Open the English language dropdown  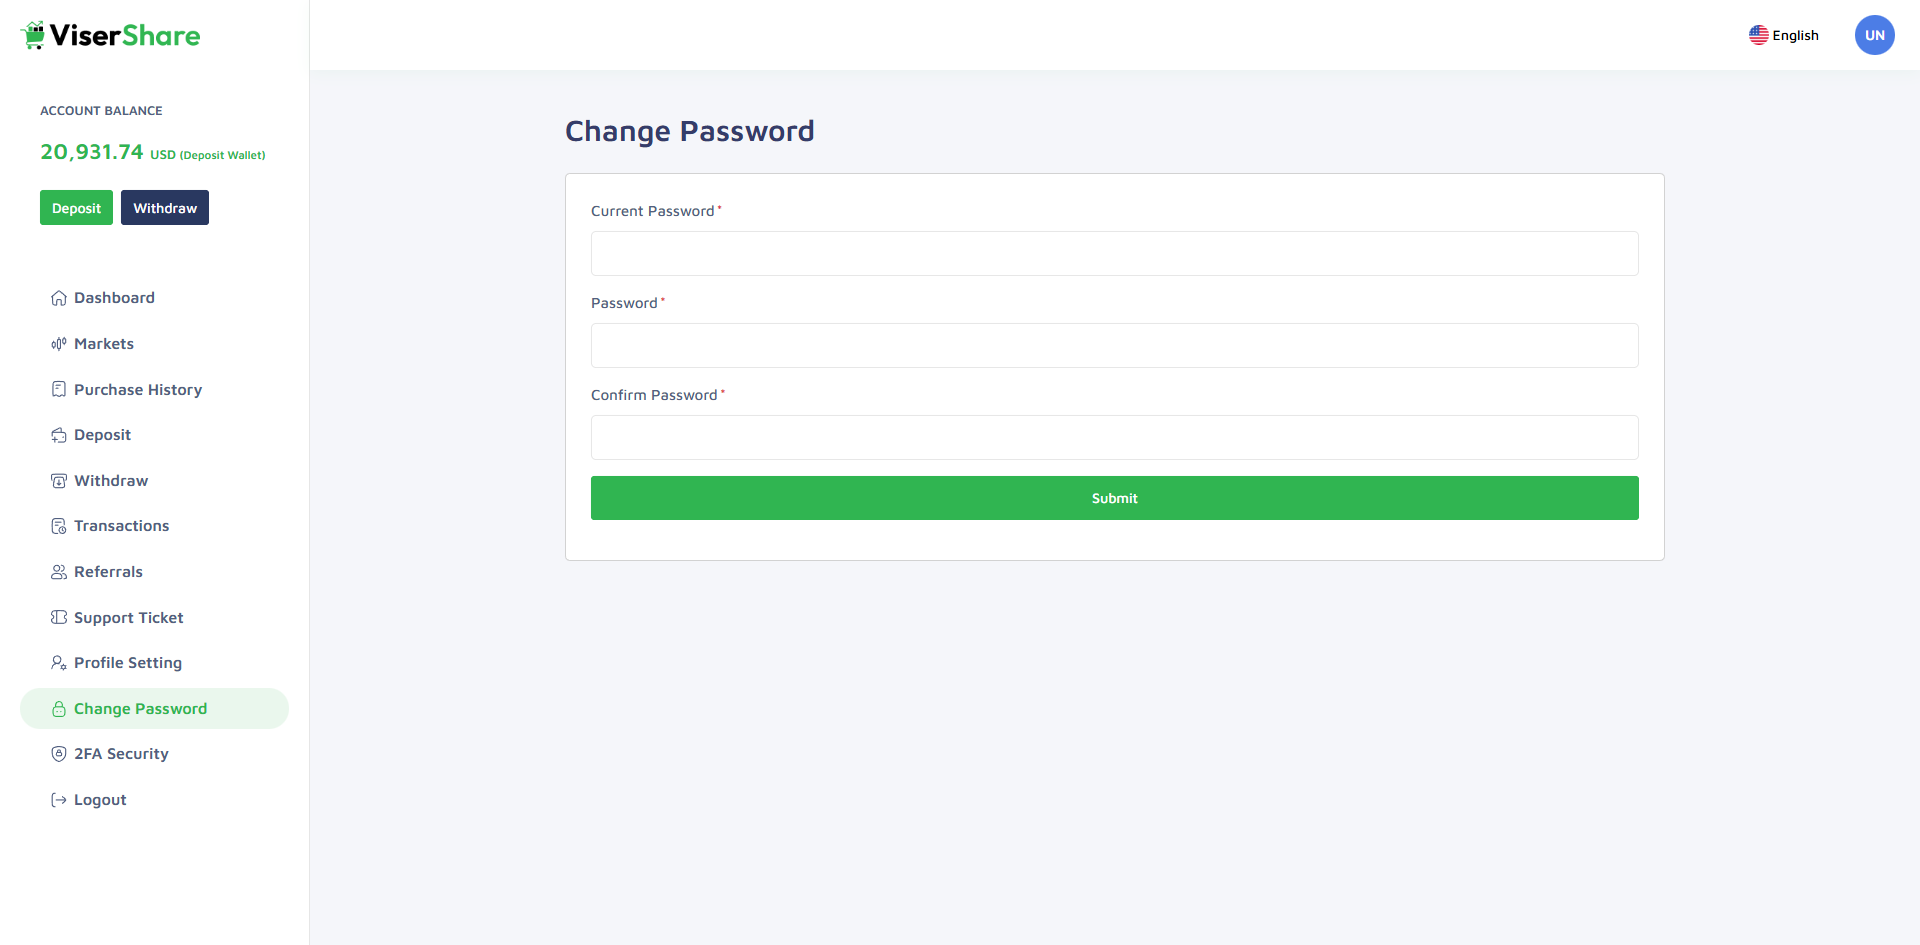[1784, 35]
